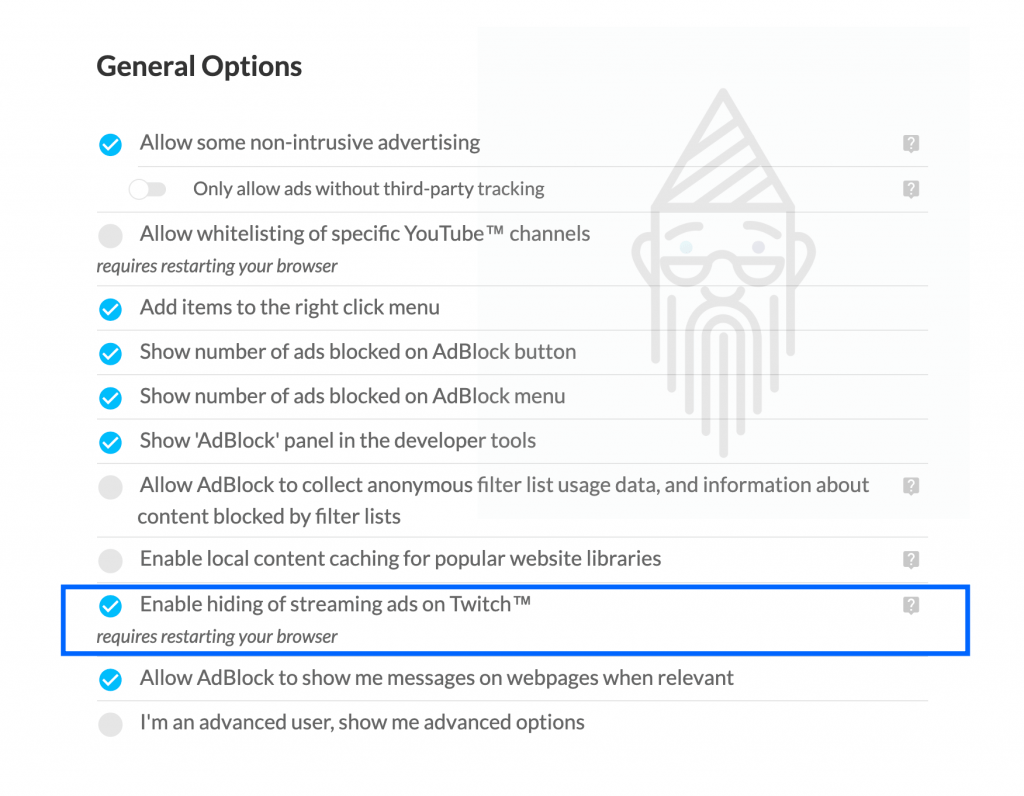1024x796 pixels.
Task: Open help icon for third-party tracking option
Action: click(911, 189)
